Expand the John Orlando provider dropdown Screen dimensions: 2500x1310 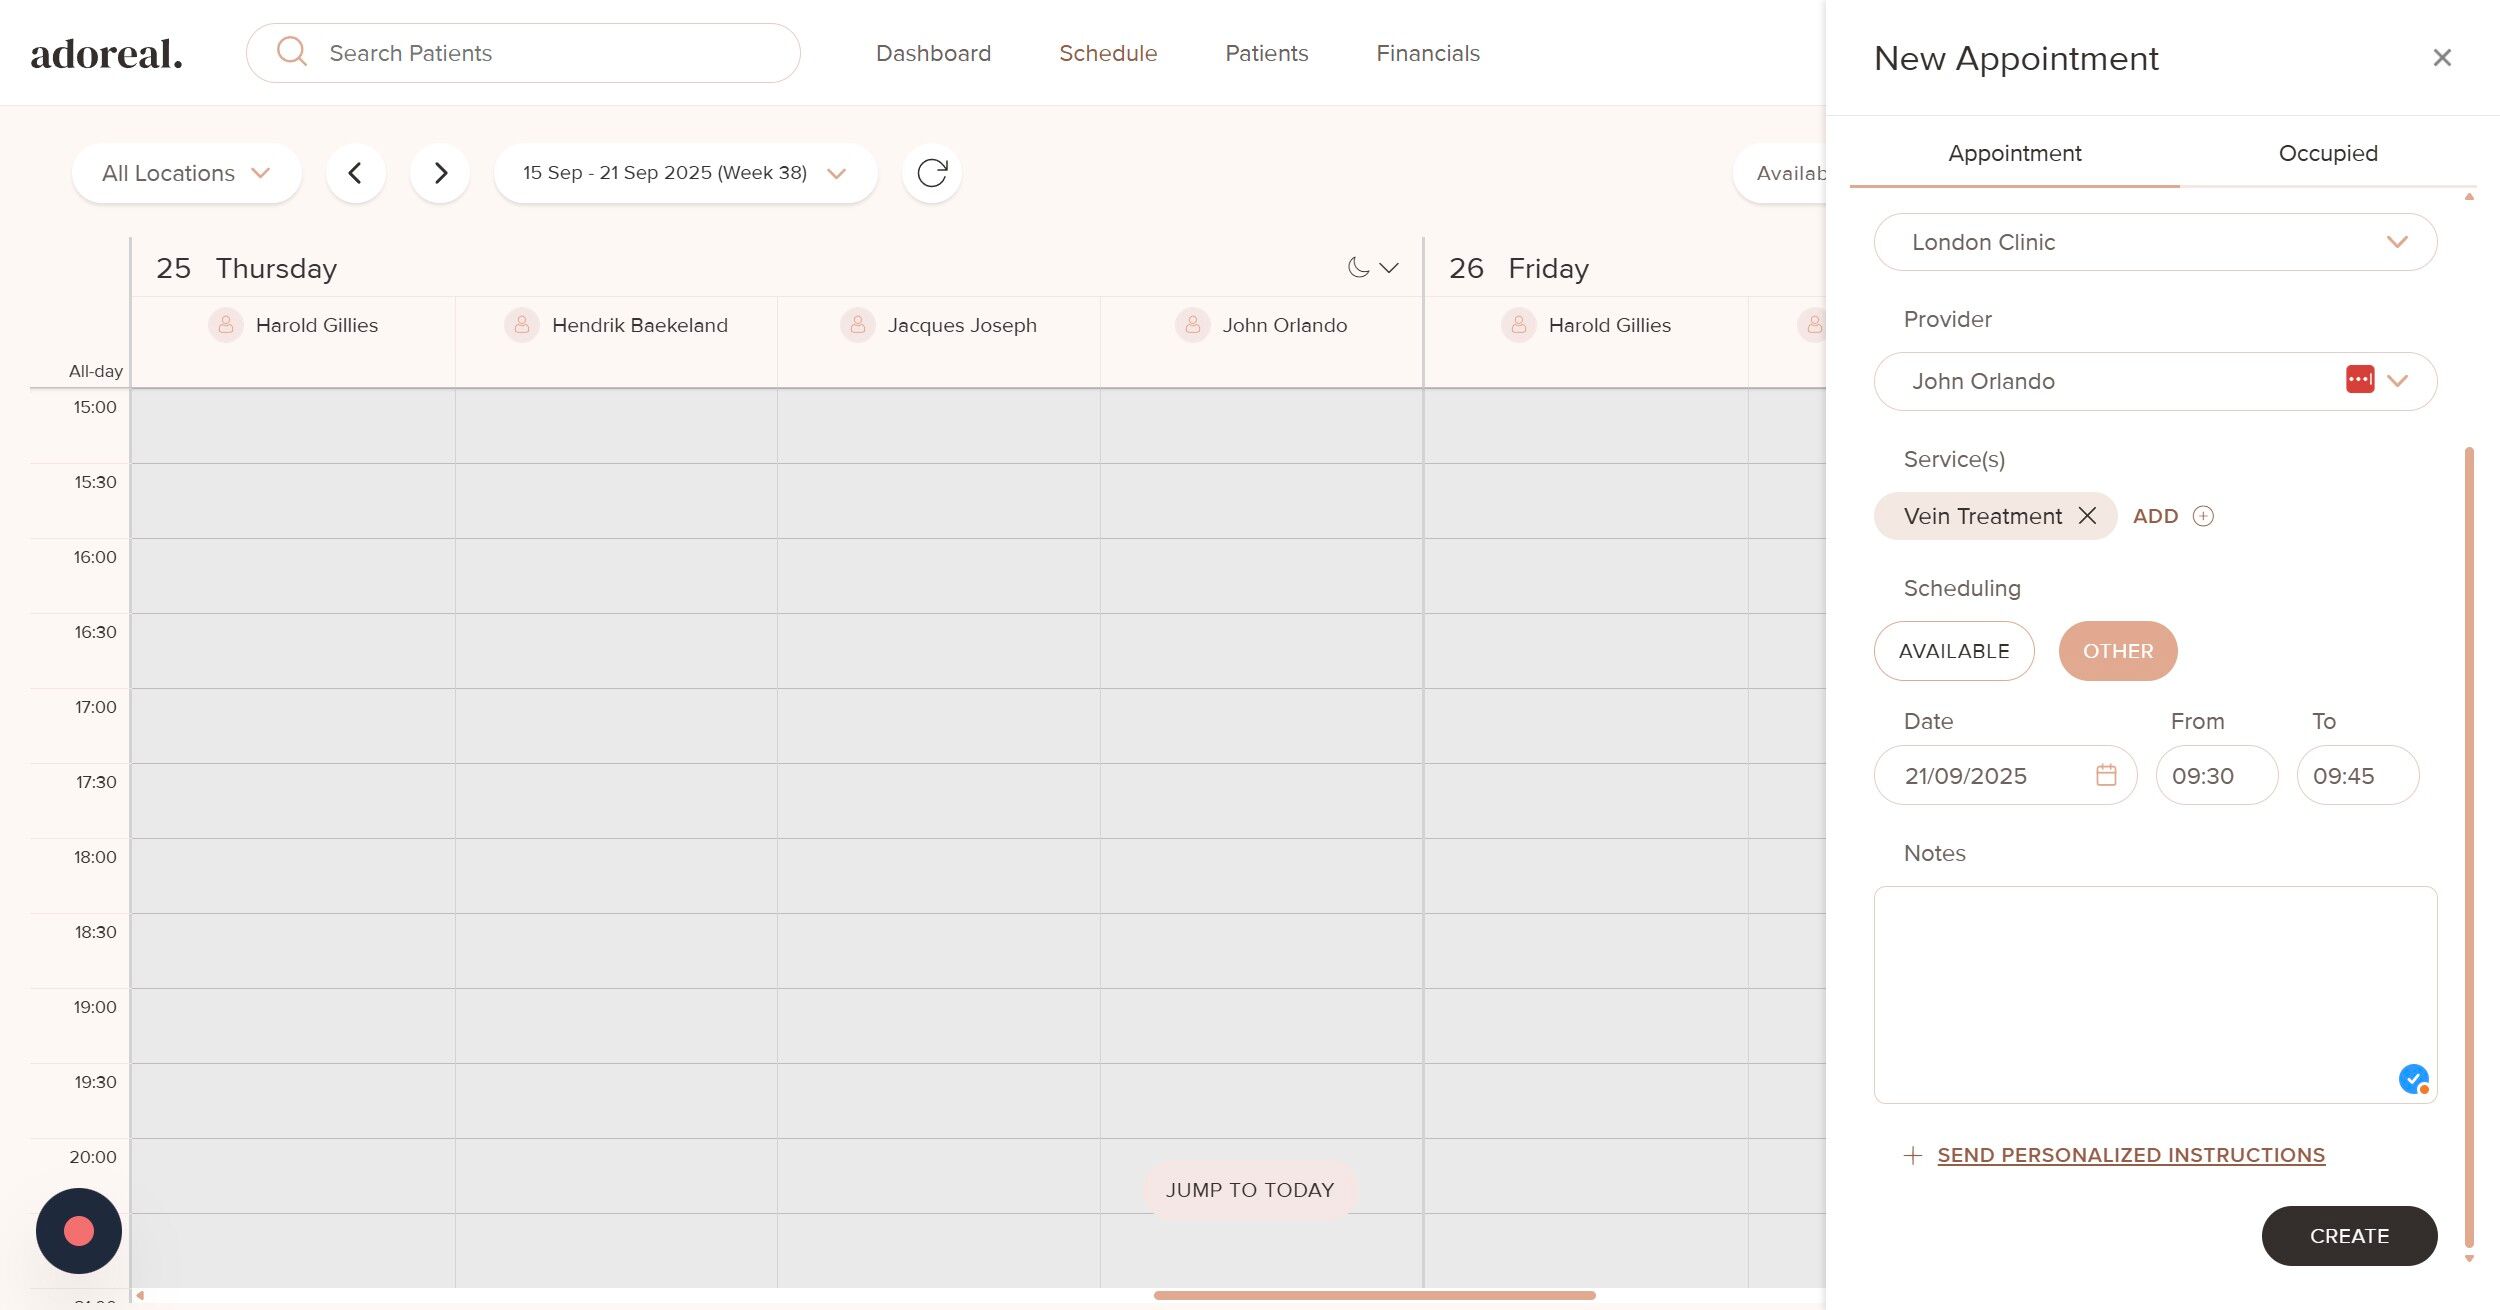(x=2397, y=381)
